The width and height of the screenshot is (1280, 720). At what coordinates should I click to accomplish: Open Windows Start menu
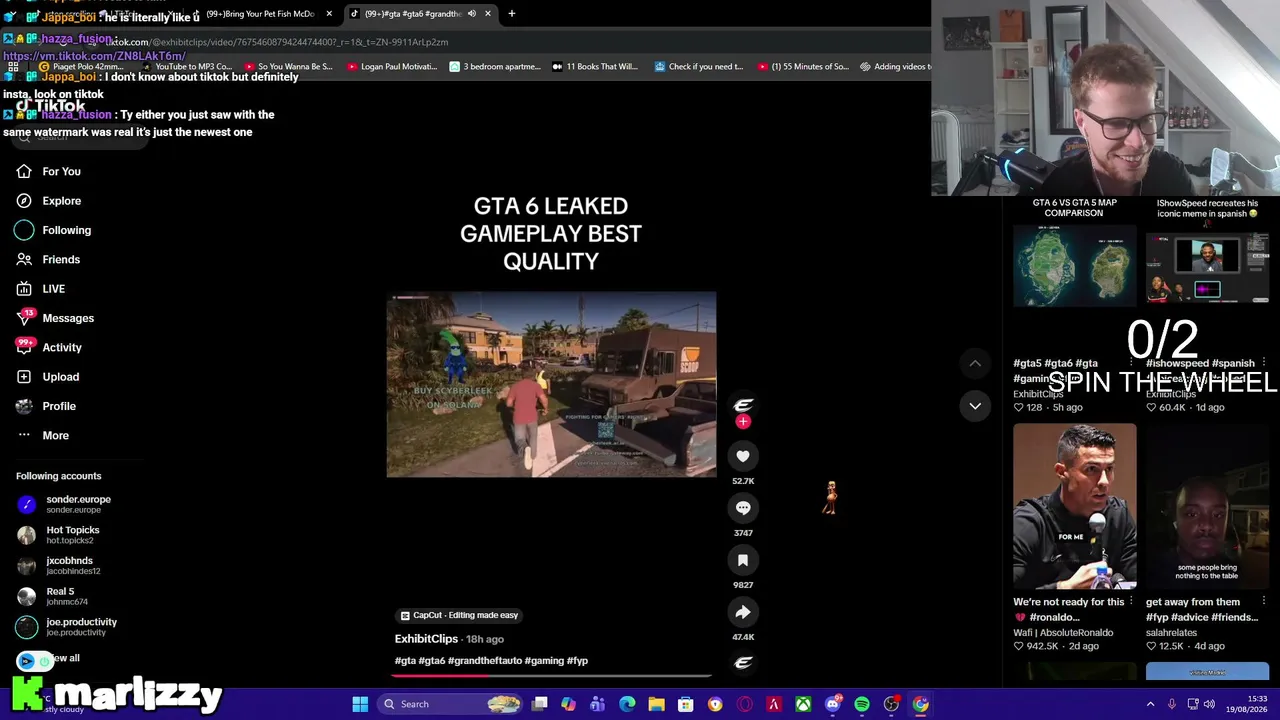(x=360, y=704)
